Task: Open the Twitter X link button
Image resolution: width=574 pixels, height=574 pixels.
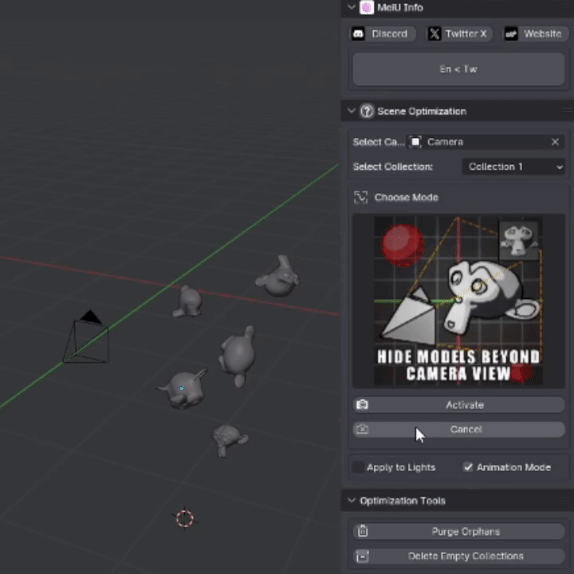Action: click(x=459, y=34)
